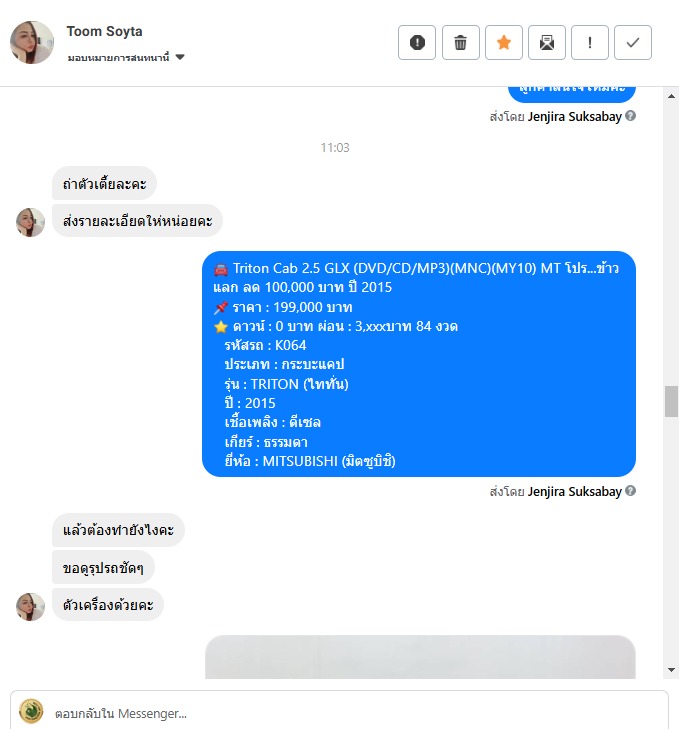Image resolution: width=679 pixels, height=729 pixels.
Task: Click the spam exclamation circle icon
Action: (417, 43)
